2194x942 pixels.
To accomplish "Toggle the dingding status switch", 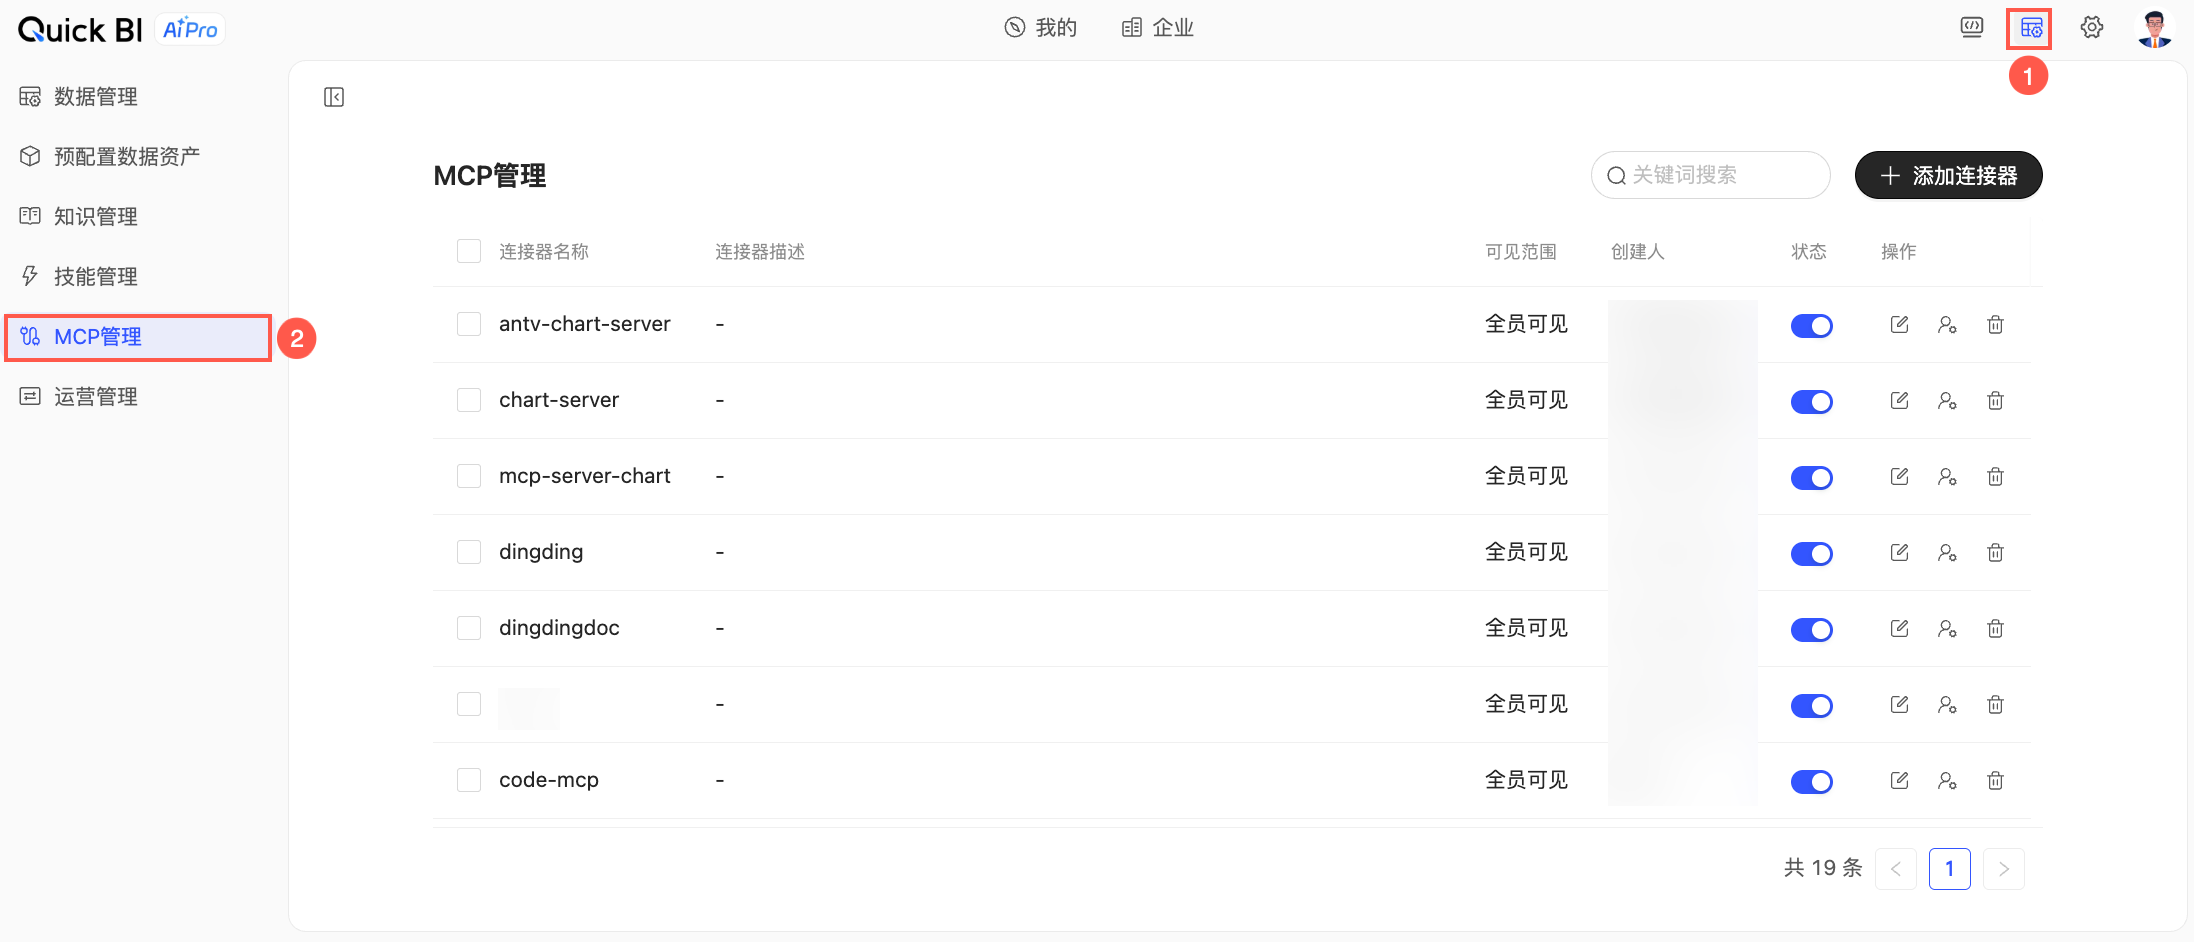I will coord(1811,554).
